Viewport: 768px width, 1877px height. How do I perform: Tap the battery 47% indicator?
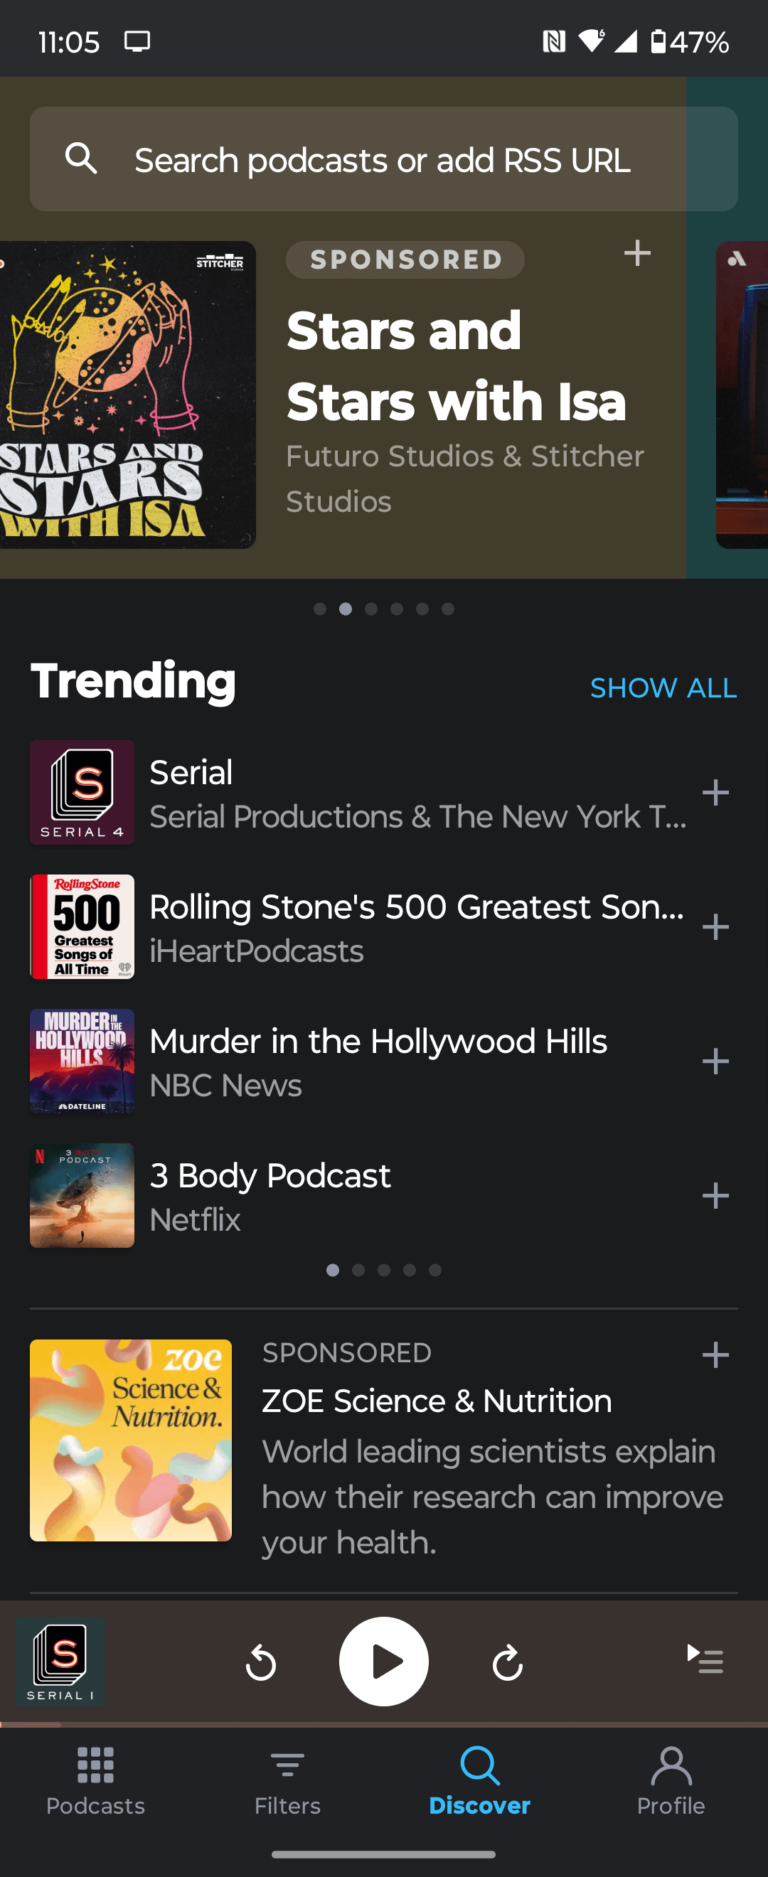pos(689,42)
